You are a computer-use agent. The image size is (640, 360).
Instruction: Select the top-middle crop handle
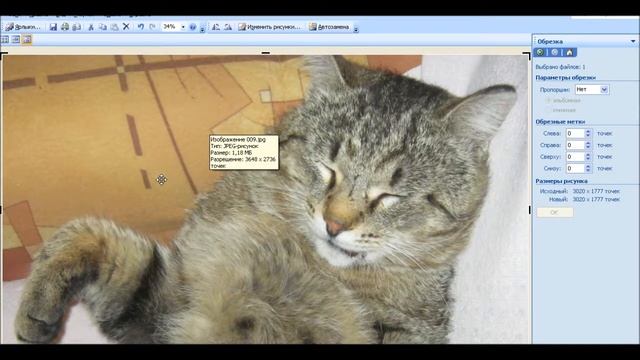pos(265,53)
